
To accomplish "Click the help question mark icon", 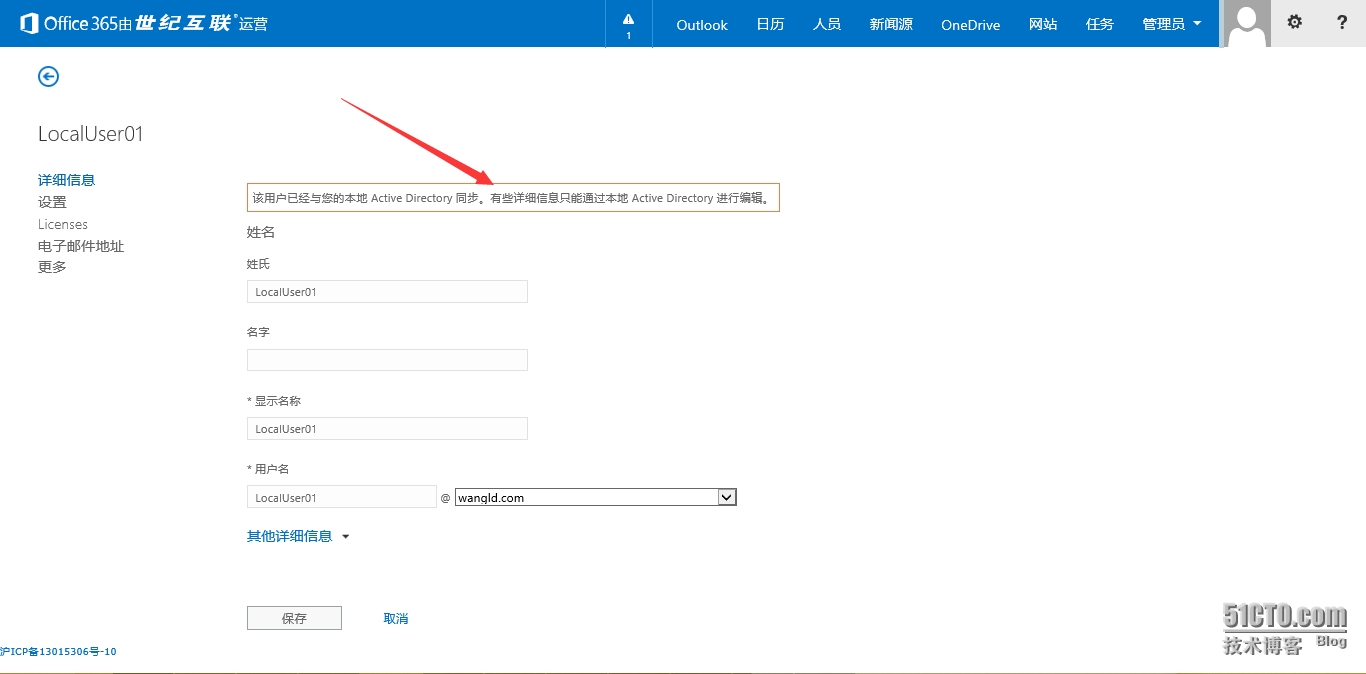I will [x=1342, y=22].
